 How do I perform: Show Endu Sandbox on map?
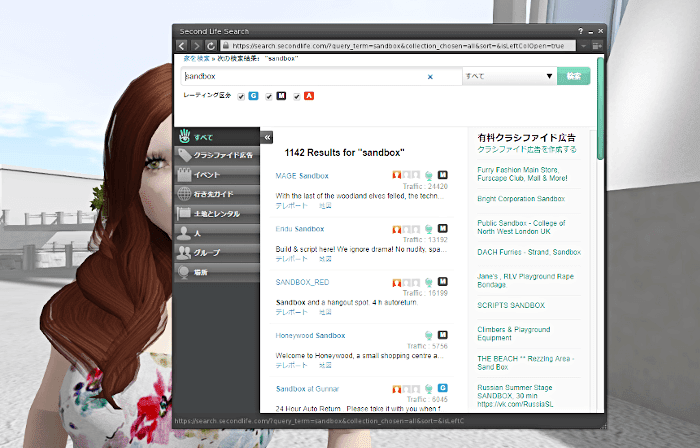click(x=325, y=259)
